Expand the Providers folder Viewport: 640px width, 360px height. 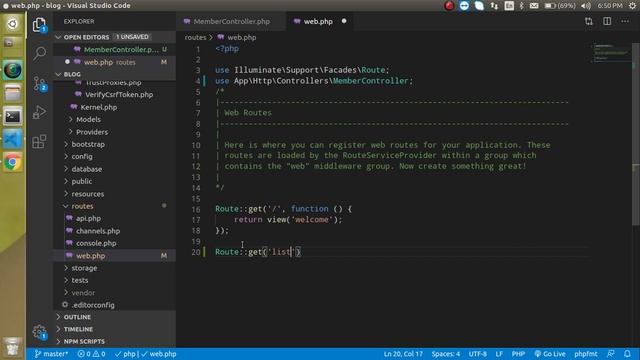[x=92, y=132]
